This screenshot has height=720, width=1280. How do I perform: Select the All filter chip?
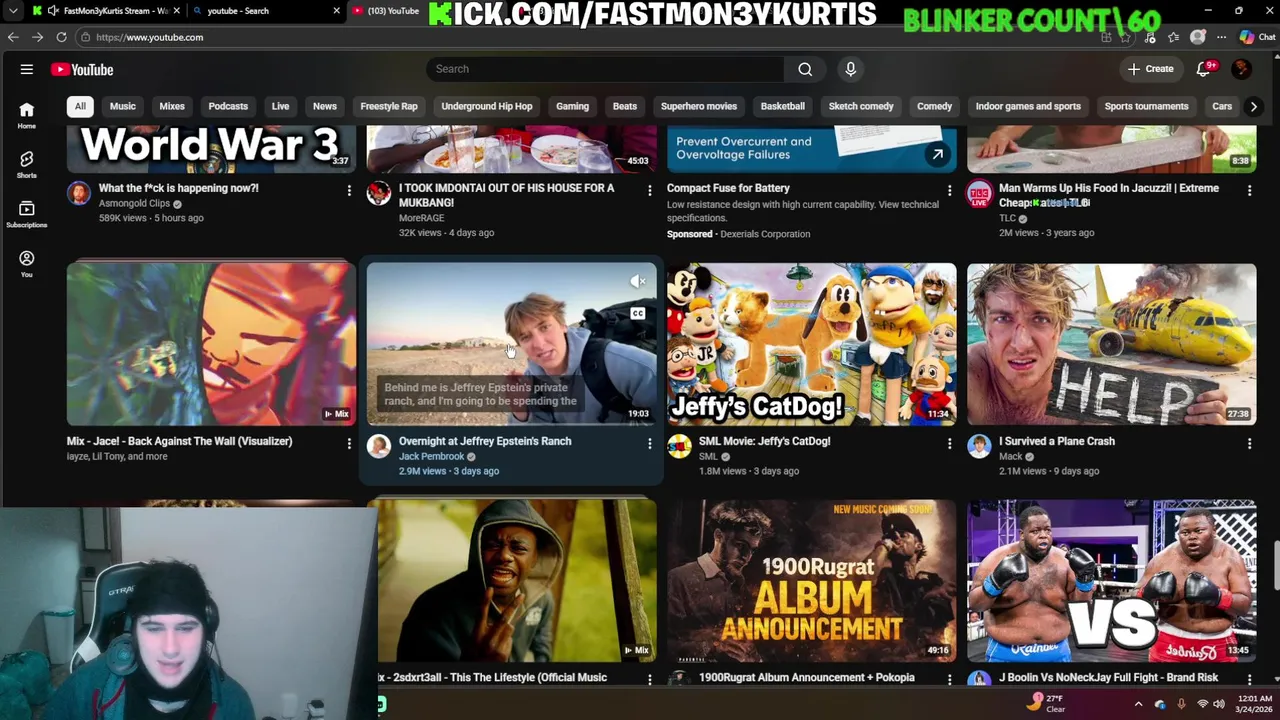80,106
